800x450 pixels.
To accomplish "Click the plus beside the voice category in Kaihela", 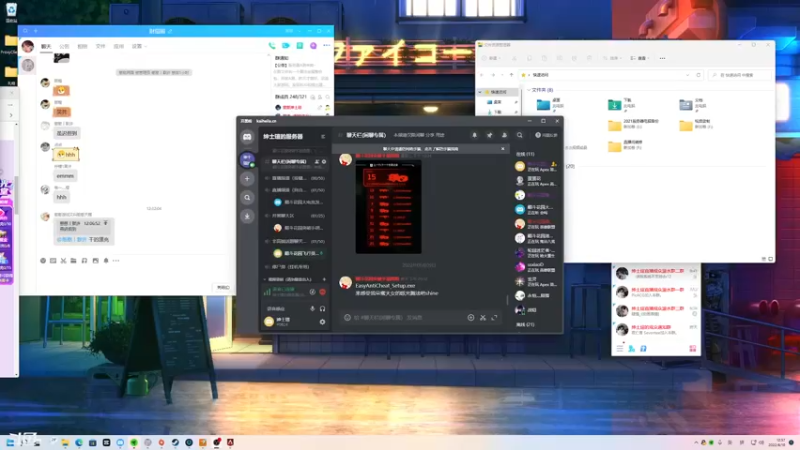I will click(x=324, y=280).
